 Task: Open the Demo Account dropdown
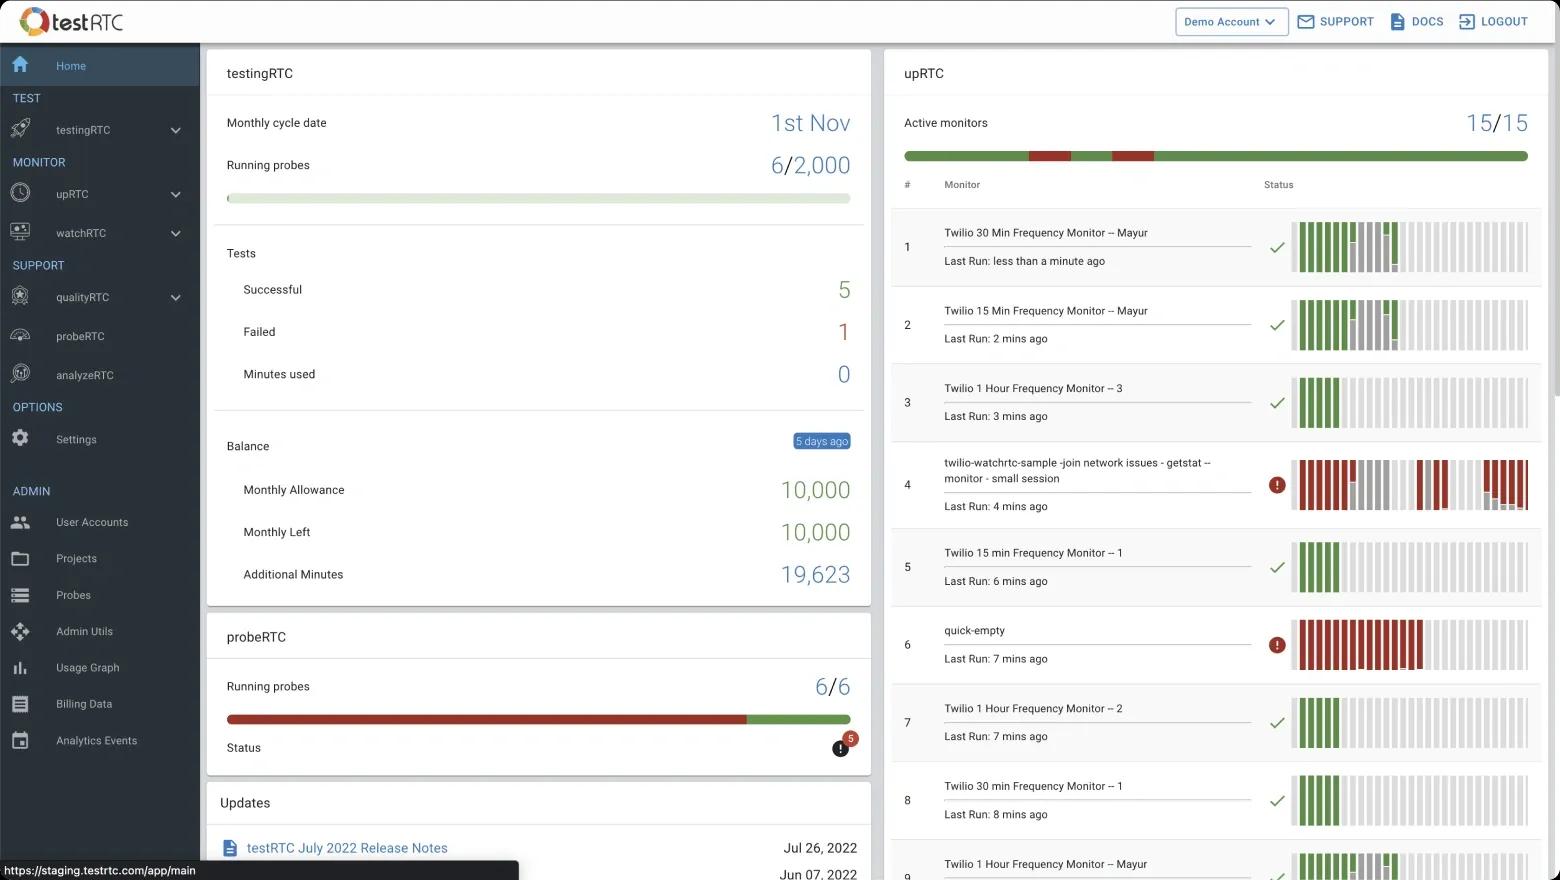point(1231,22)
